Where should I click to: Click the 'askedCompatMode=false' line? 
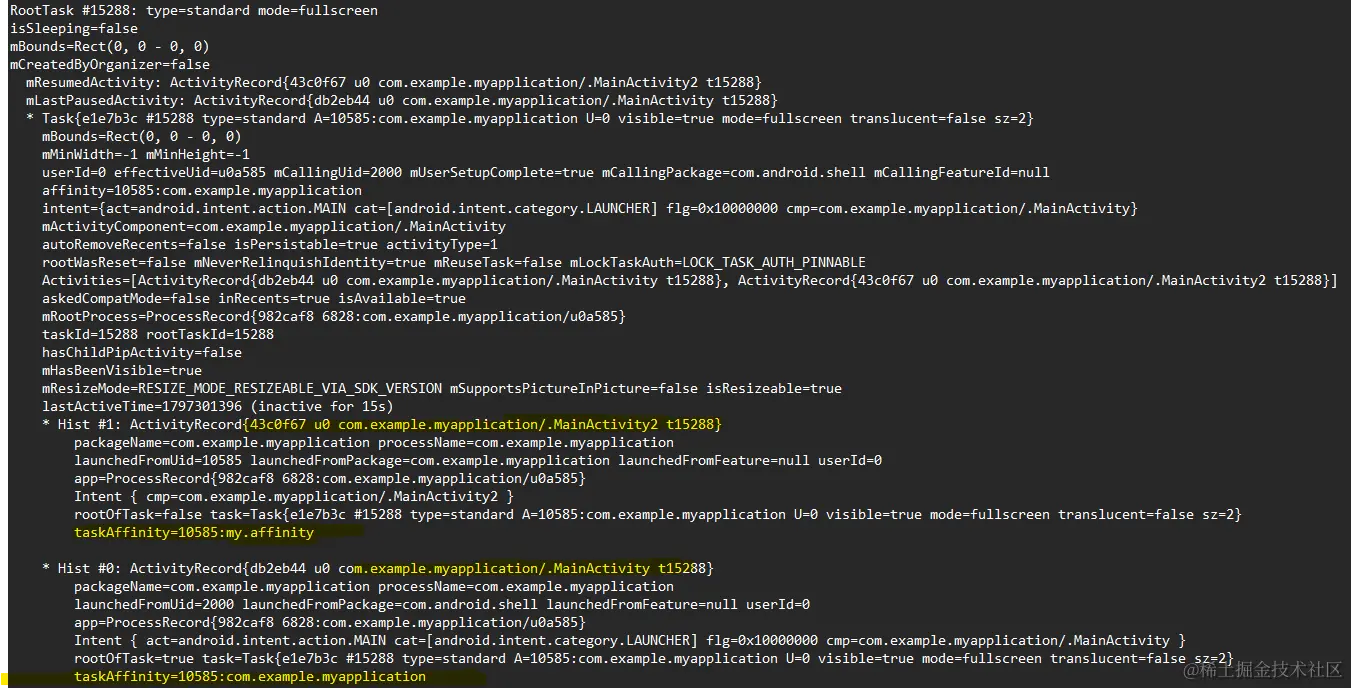(x=254, y=299)
